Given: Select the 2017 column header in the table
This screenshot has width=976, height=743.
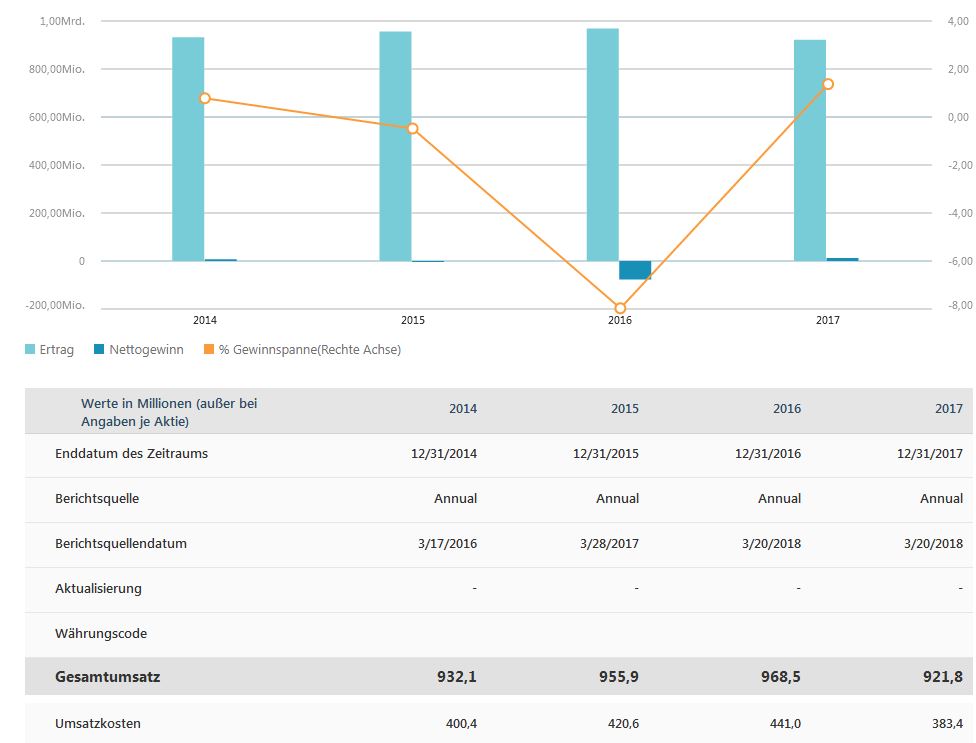Looking at the screenshot, I should pos(949,409).
